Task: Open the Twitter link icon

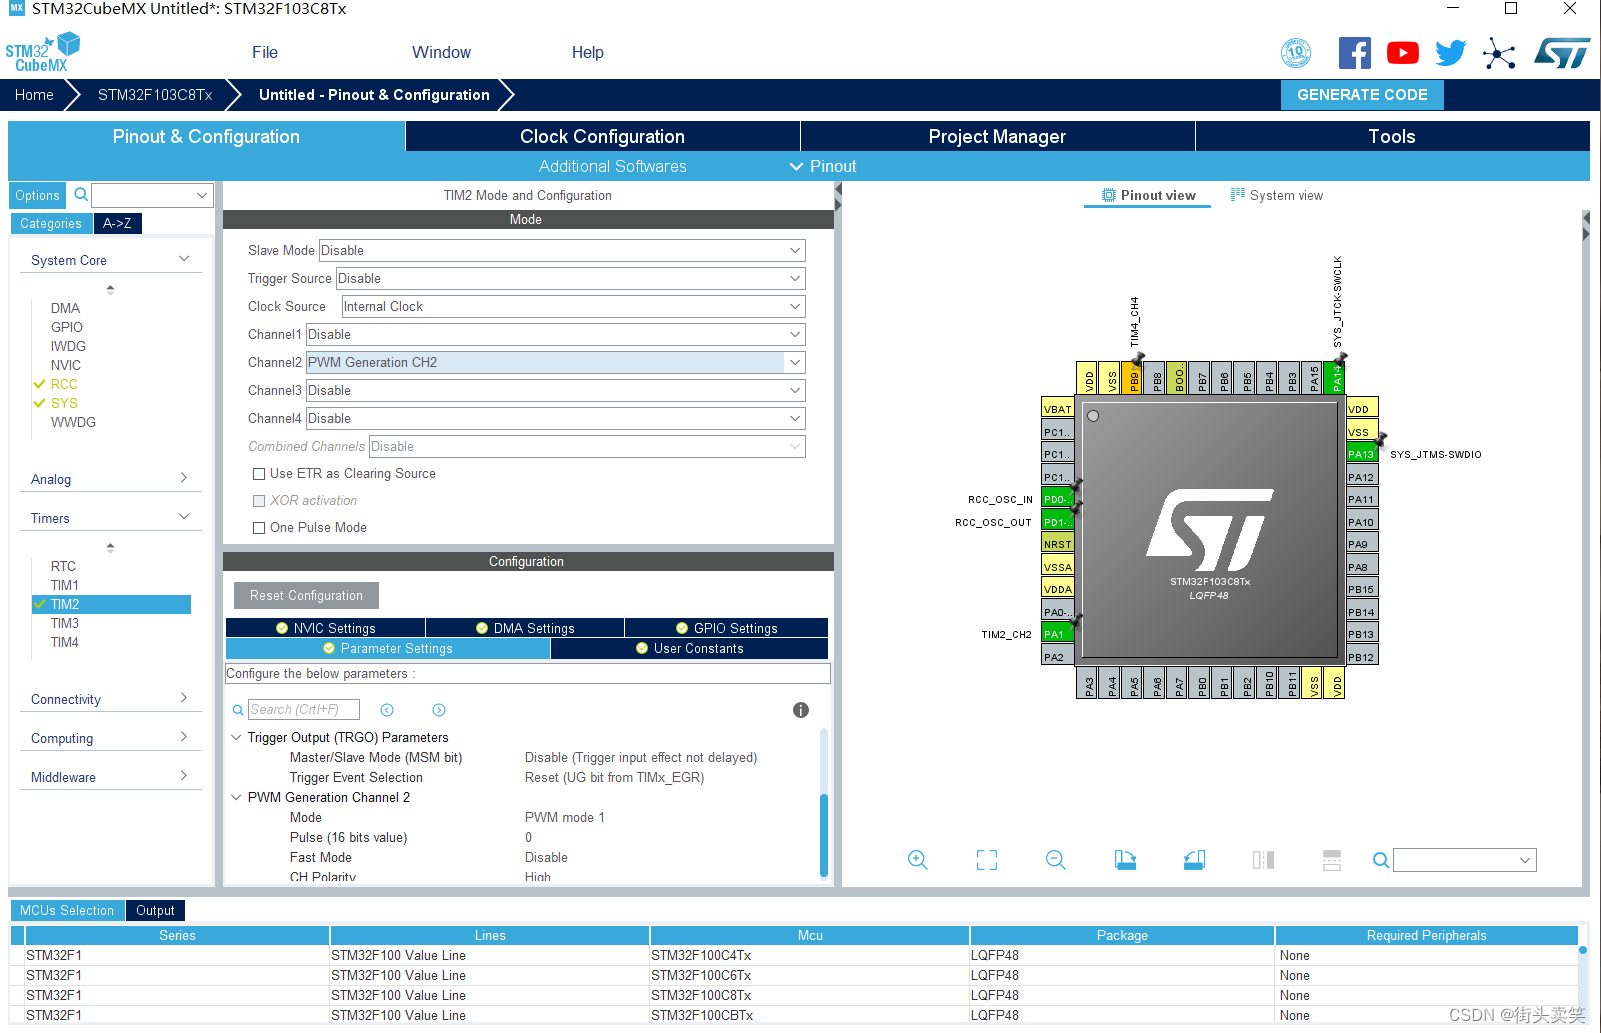Action: [1450, 53]
